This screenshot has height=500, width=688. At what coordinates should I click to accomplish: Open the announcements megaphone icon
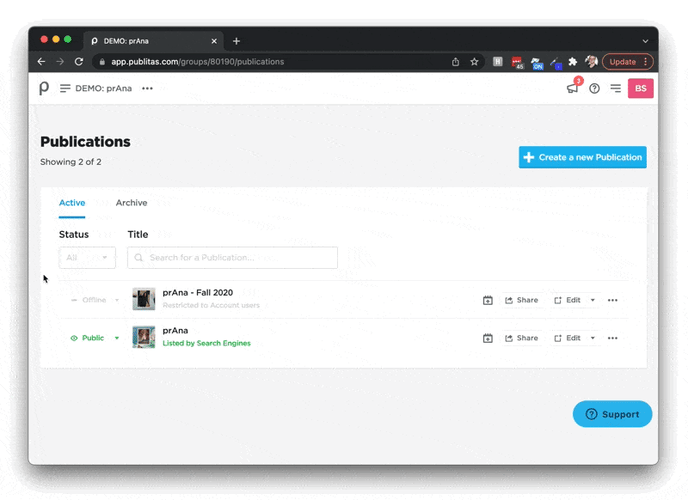pos(573,88)
